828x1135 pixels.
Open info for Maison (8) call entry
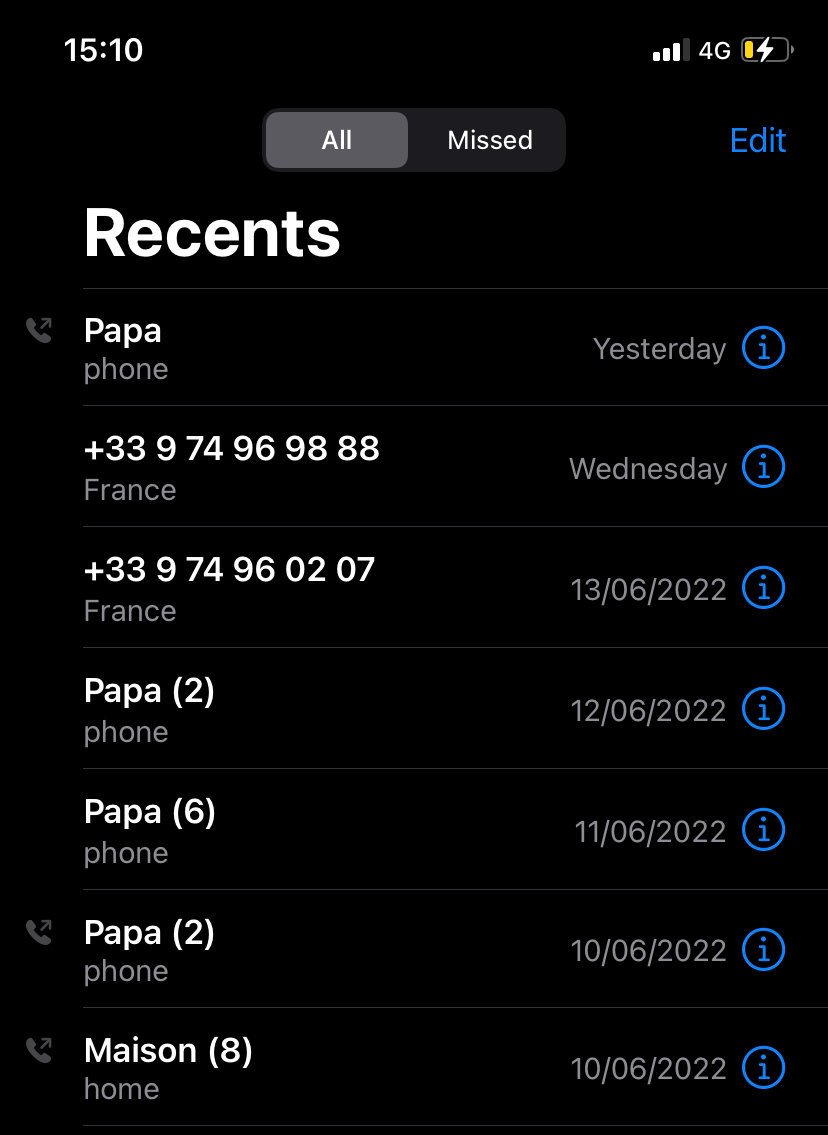click(x=763, y=1067)
